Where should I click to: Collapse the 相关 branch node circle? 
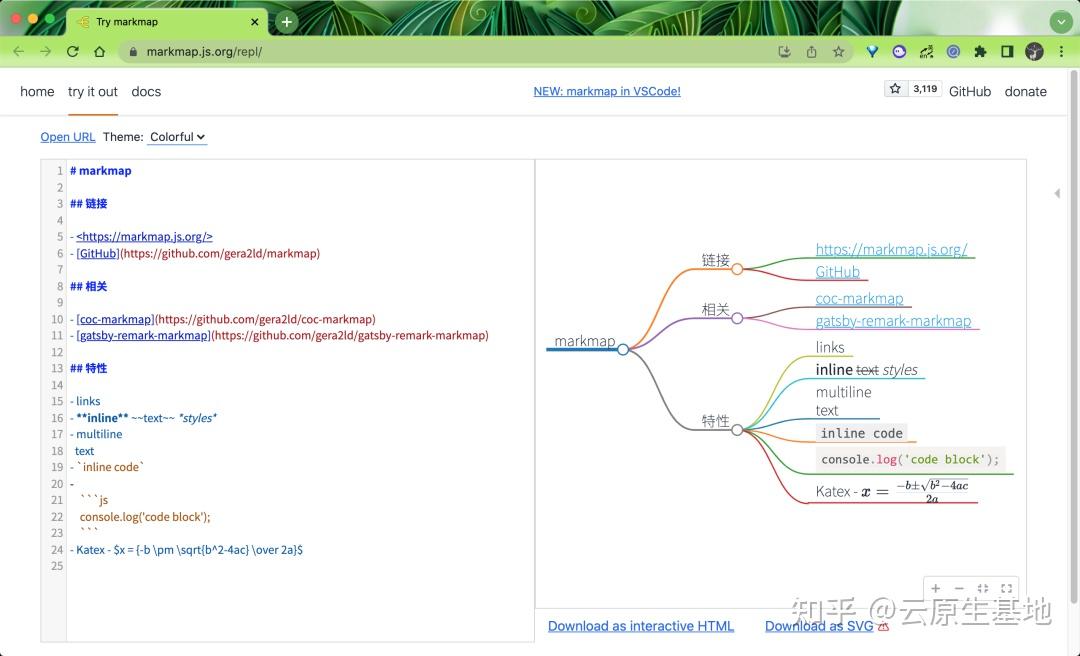tap(737, 318)
